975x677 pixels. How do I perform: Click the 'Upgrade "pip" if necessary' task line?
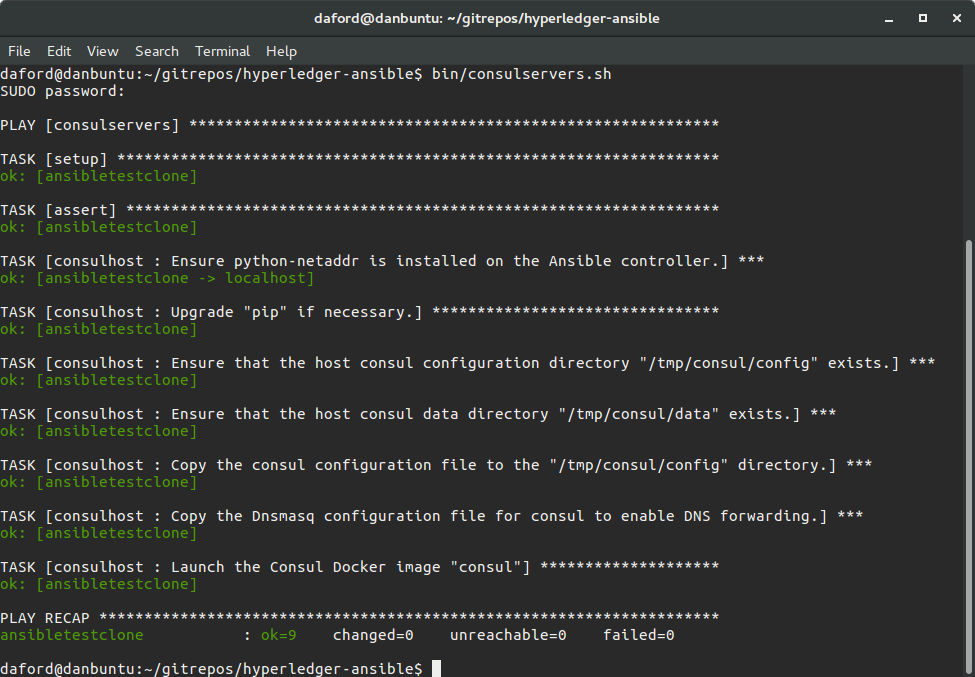point(359,311)
